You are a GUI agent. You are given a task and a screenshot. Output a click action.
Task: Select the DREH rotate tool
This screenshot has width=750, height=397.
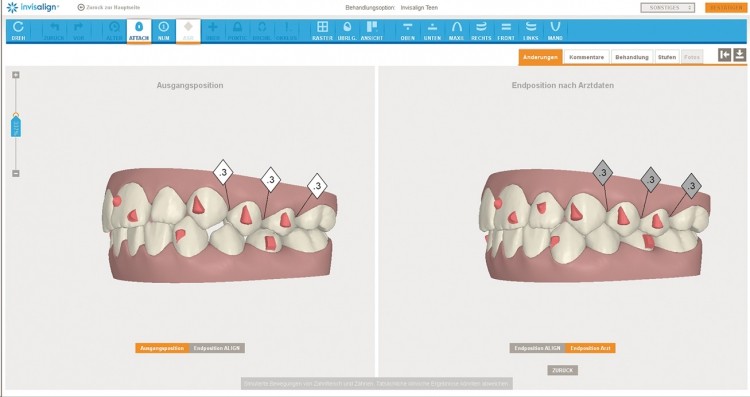pos(18,31)
